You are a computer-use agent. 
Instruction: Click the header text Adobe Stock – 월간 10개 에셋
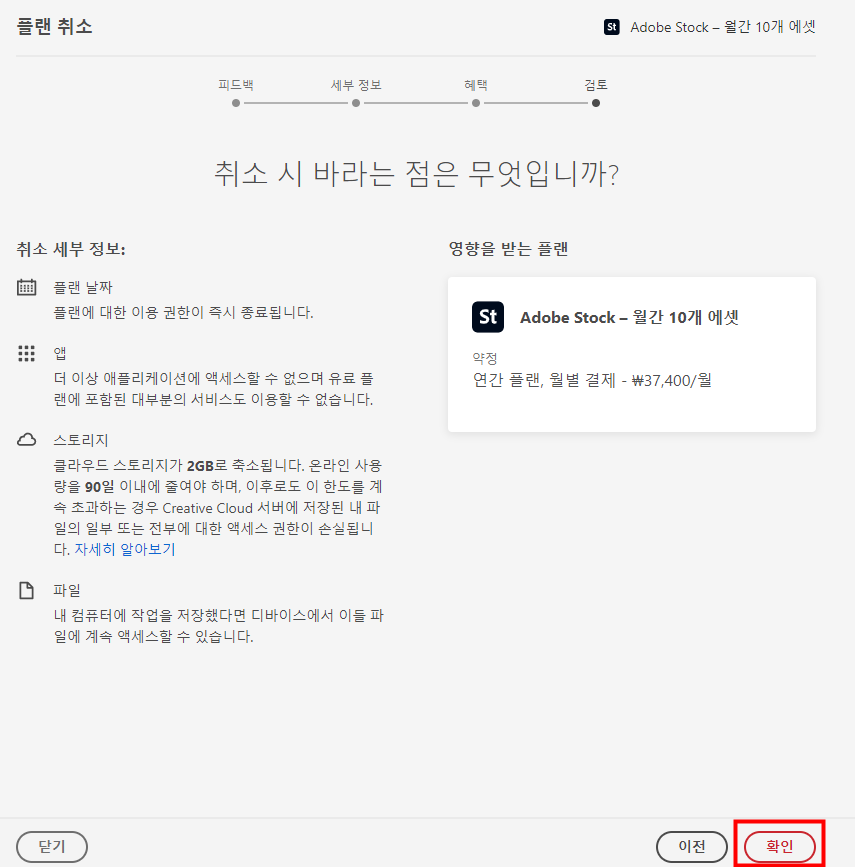click(723, 27)
